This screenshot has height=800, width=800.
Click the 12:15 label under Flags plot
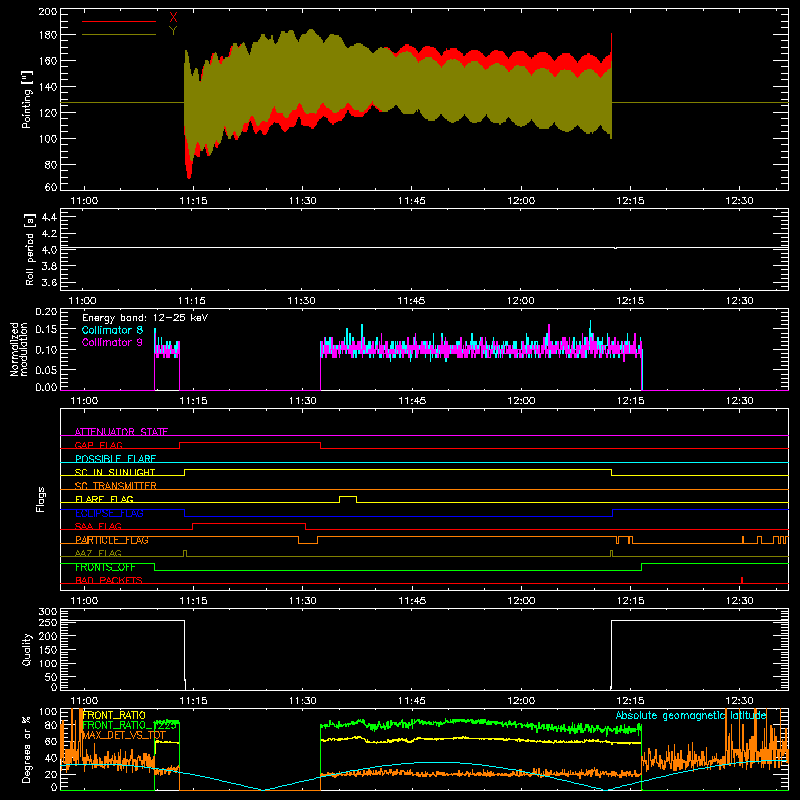[630, 601]
